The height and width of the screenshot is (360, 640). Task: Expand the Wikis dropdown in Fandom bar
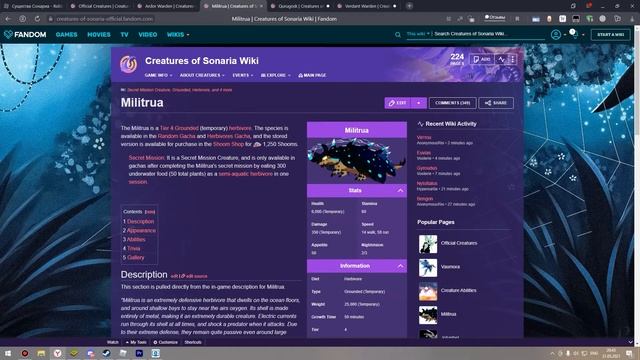click(178, 35)
